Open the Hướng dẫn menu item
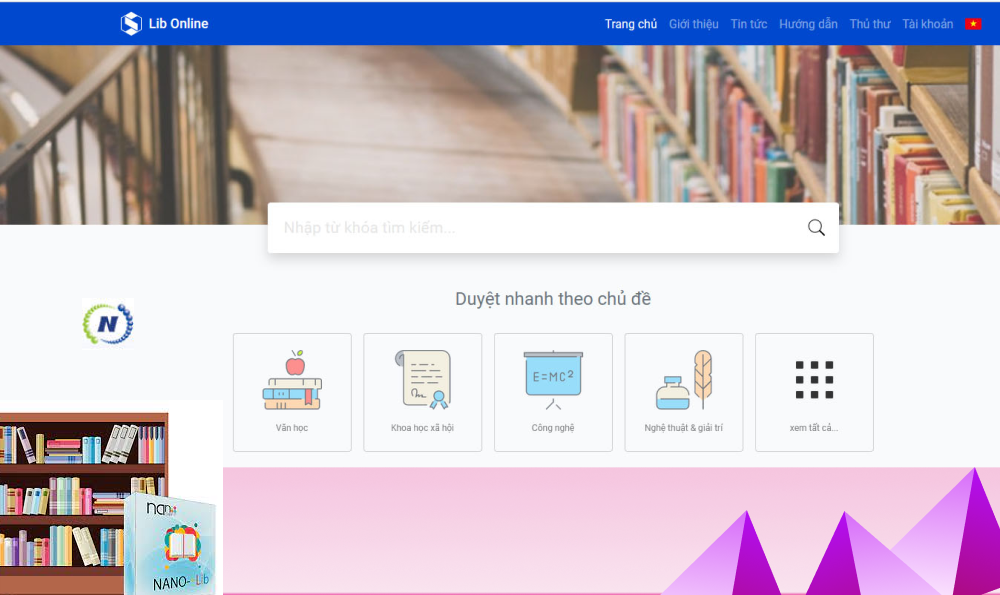 click(x=808, y=24)
